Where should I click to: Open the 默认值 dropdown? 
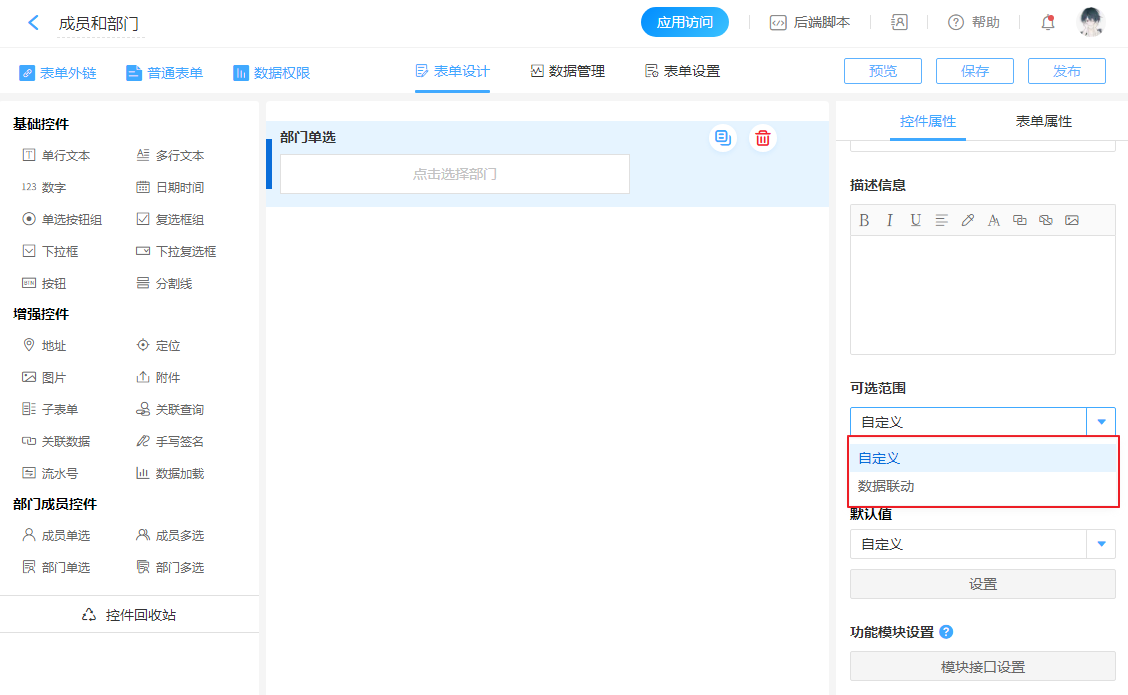[1101, 544]
